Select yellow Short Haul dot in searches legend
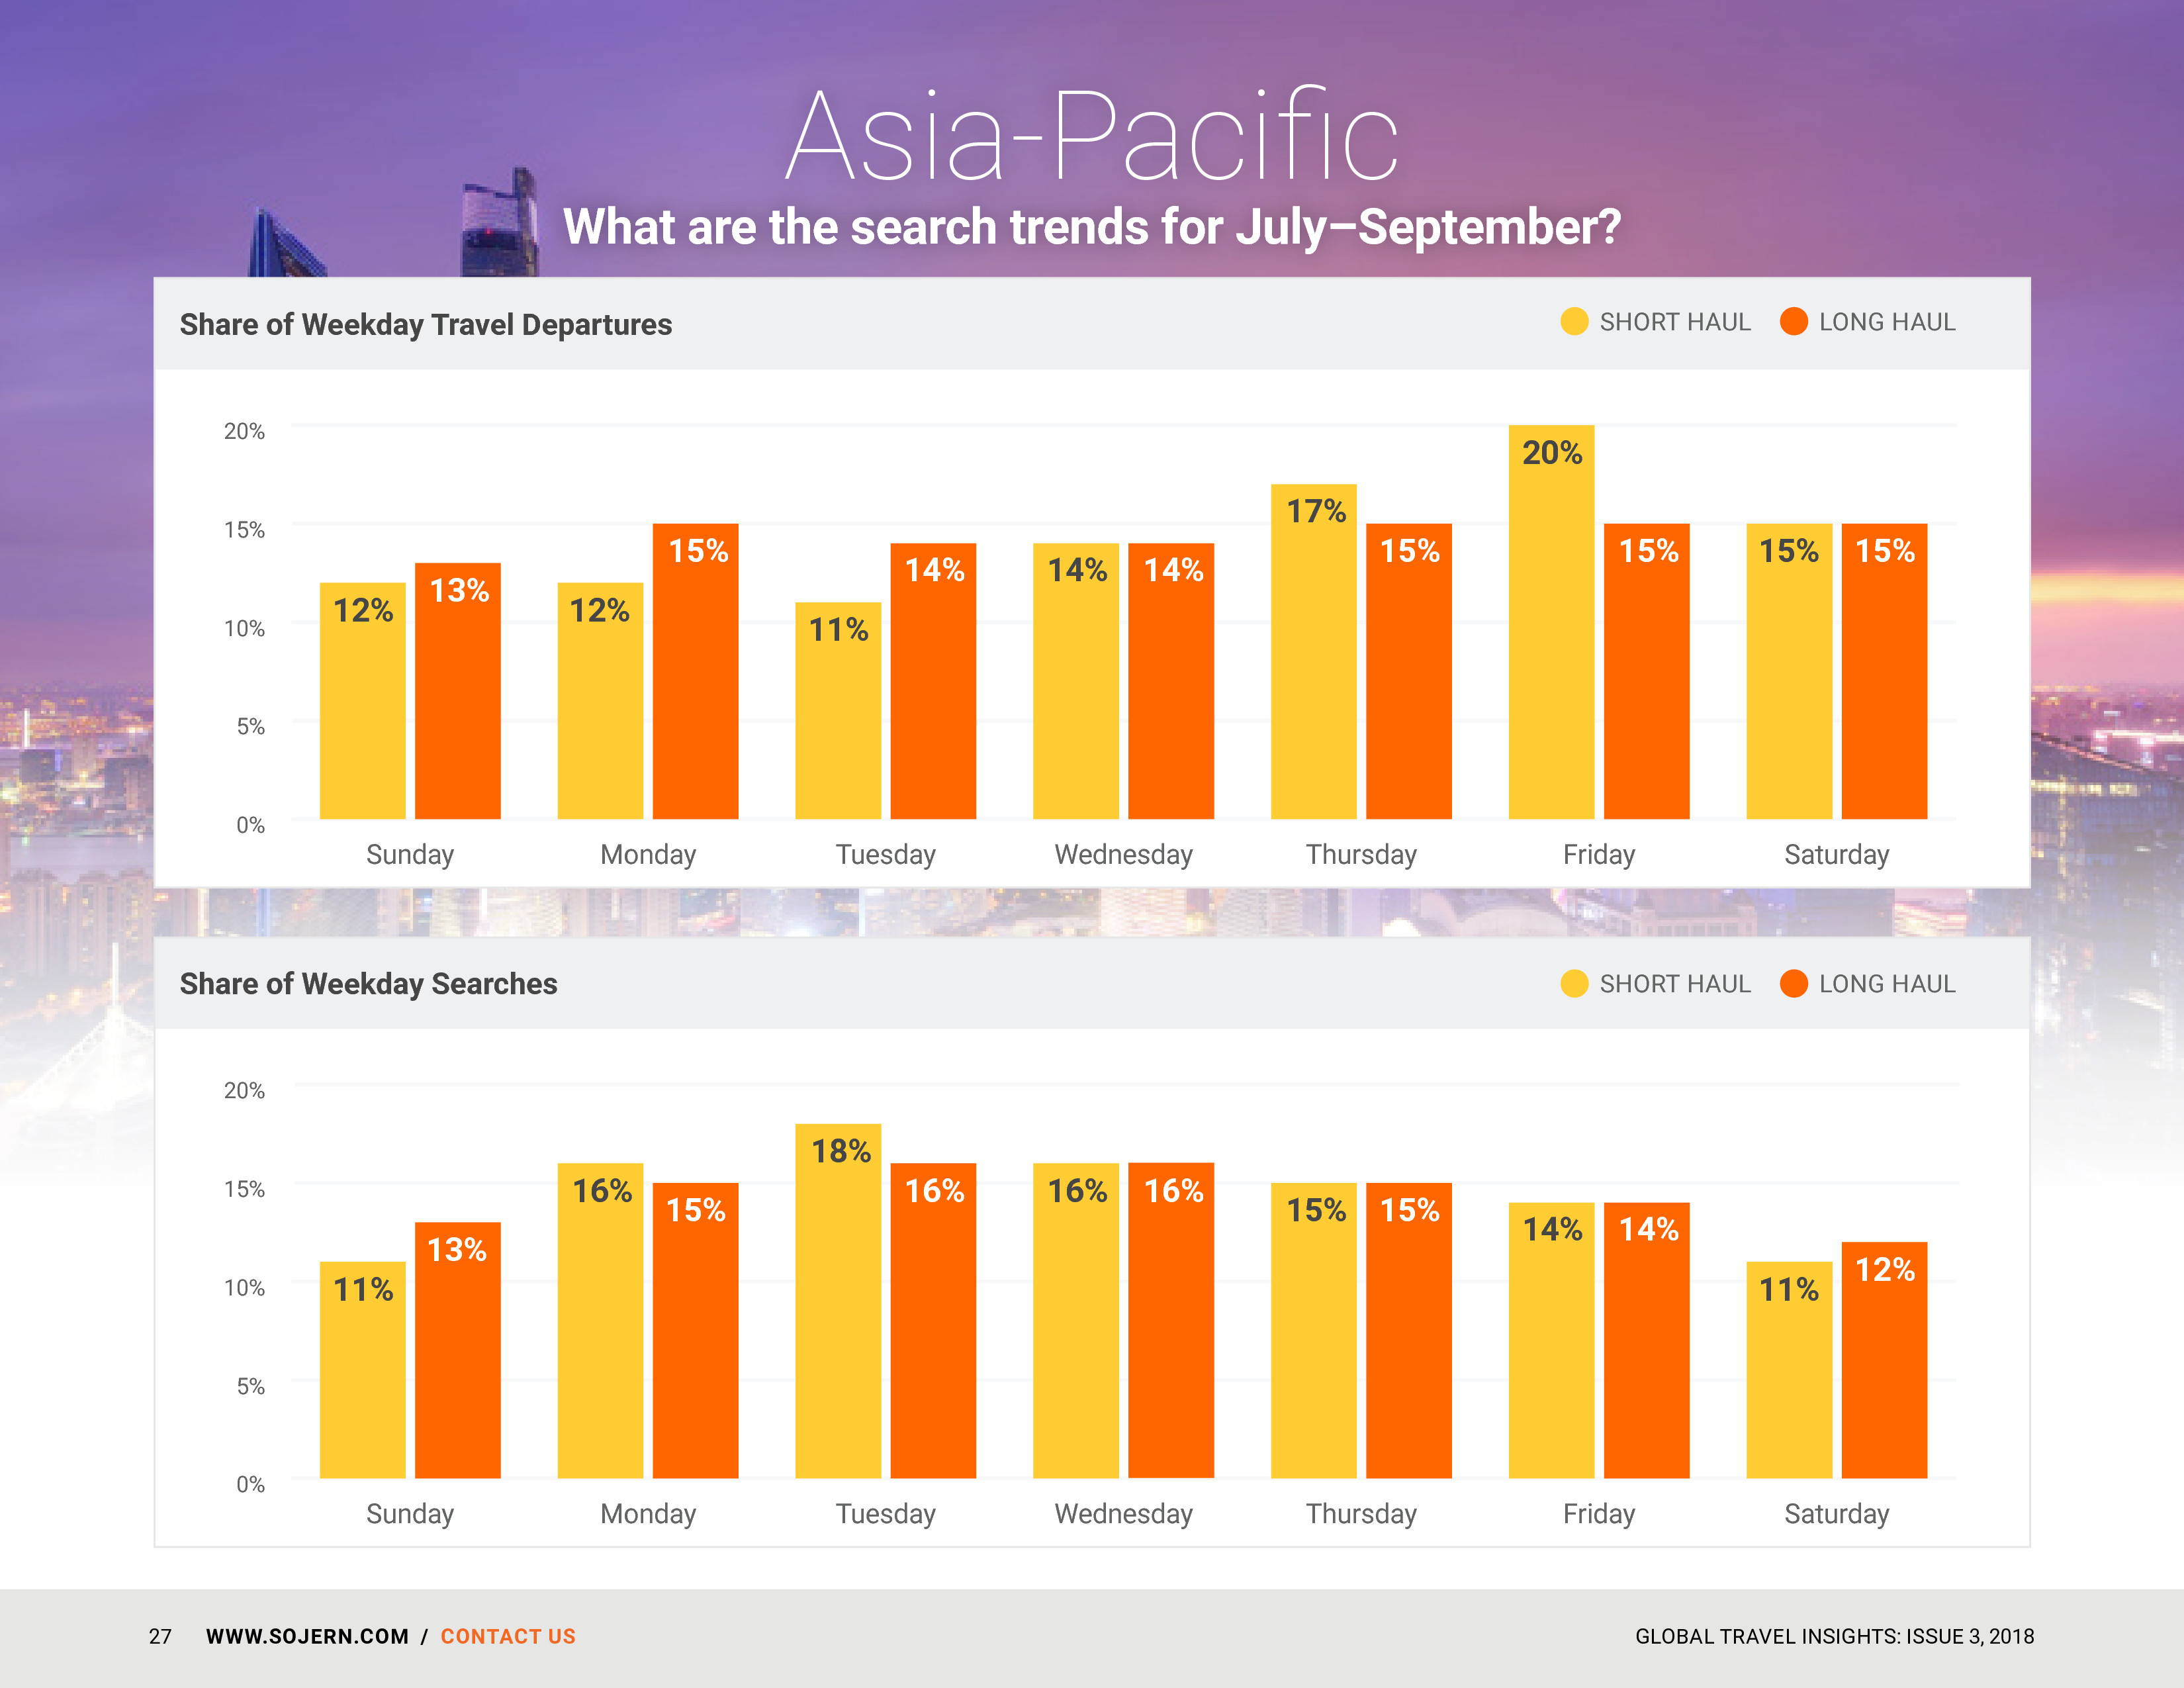The height and width of the screenshot is (1688, 2184). point(1574,984)
